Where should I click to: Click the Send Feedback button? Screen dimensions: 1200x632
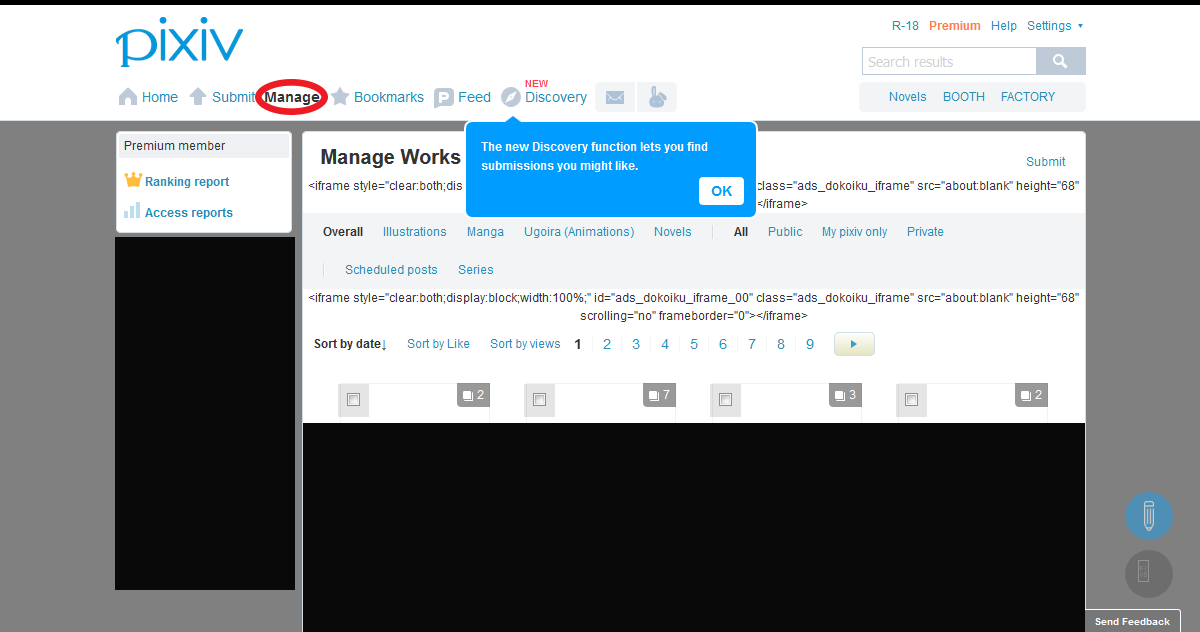tap(1132, 621)
